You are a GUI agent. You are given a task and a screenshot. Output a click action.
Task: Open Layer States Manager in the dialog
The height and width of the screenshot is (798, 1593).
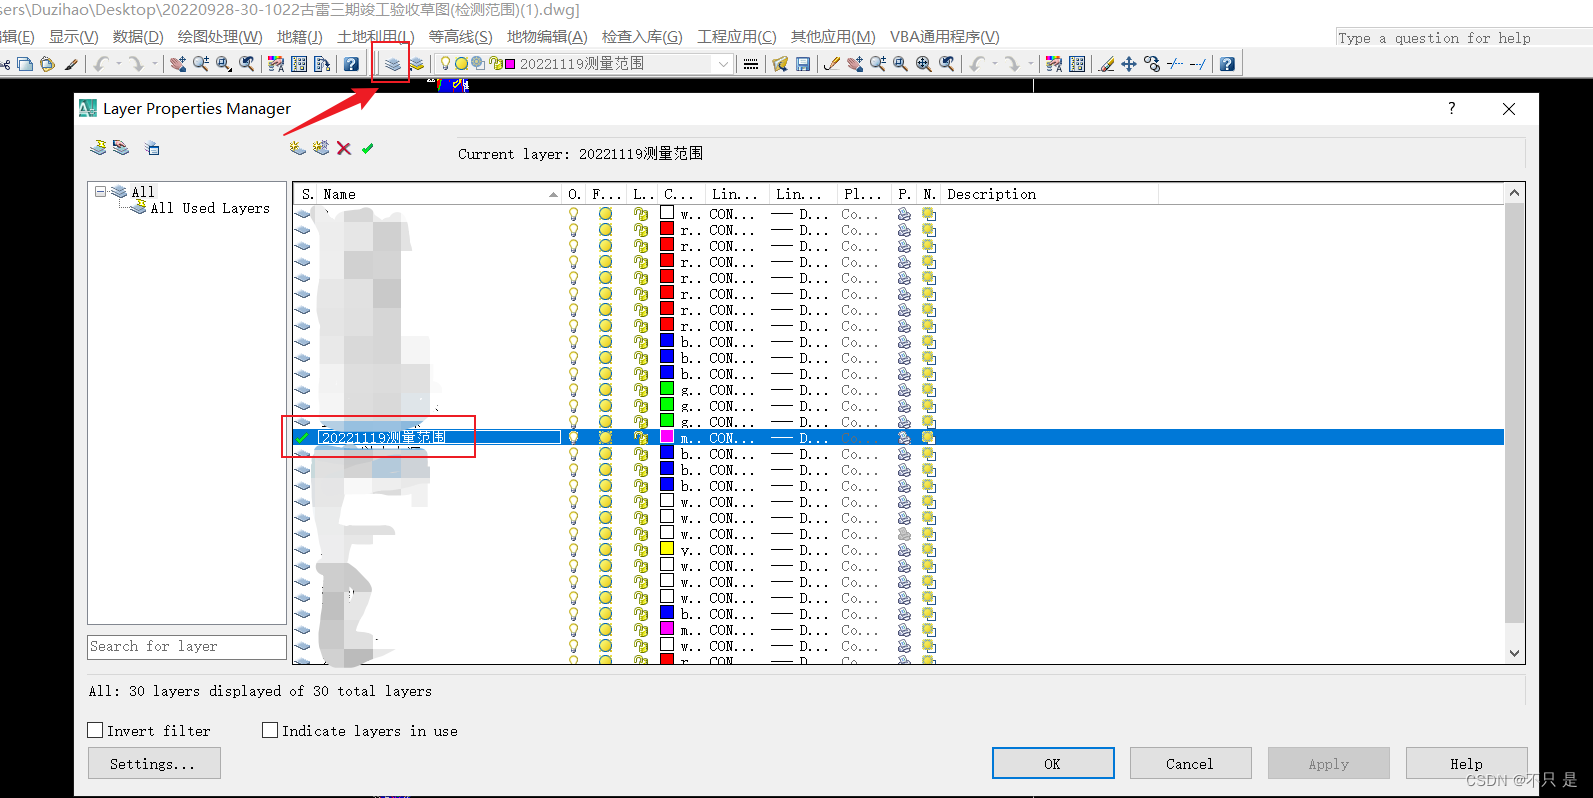click(x=152, y=148)
